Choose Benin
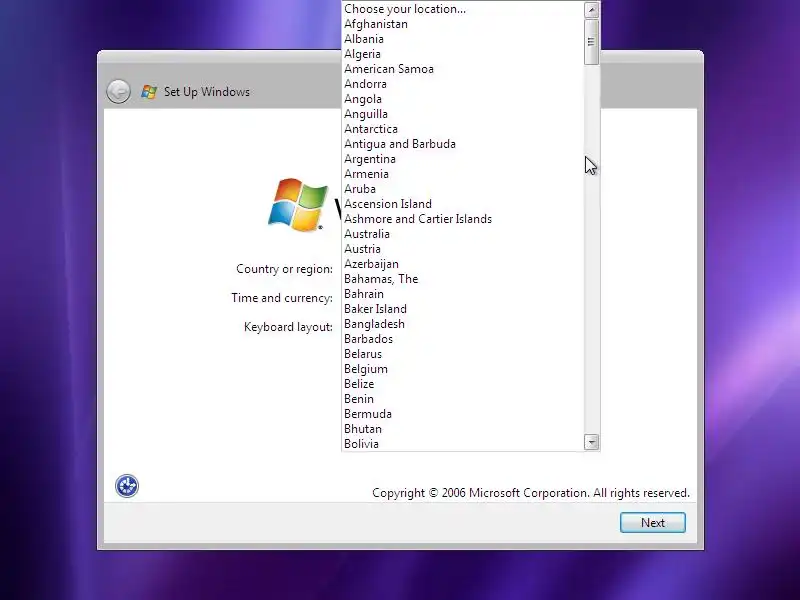Image resolution: width=800 pixels, height=600 pixels. point(463,399)
